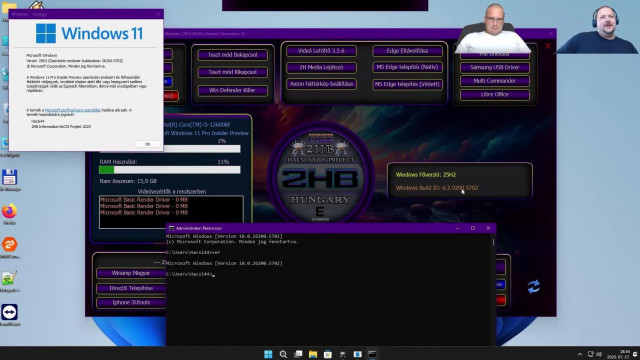640x360 pixels.
Task: Open File Explorer from the taskbar
Action: [x=313, y=354]
